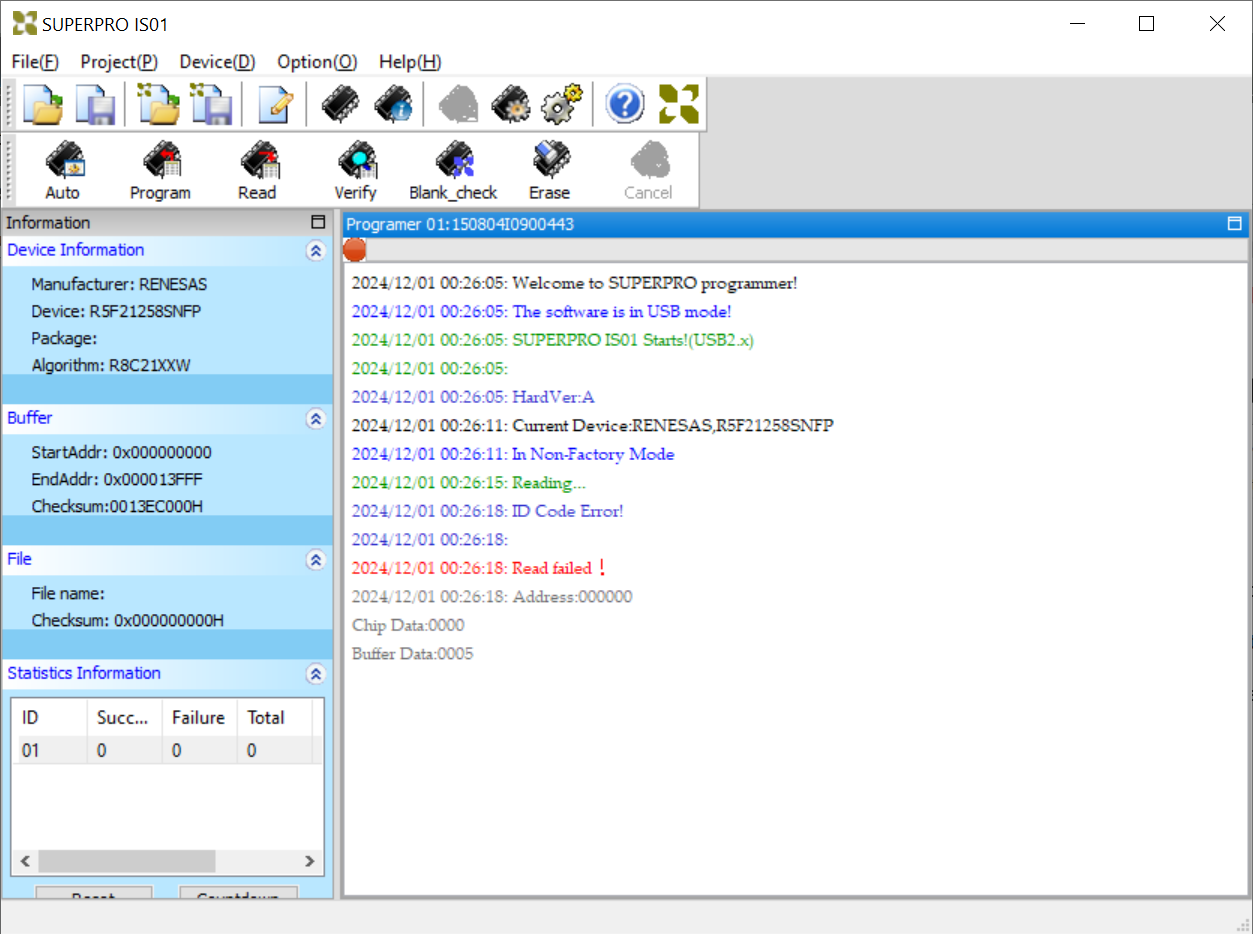1253x934 pixels.
Task: Open the File(F) menu
Action: pos(35,62)
